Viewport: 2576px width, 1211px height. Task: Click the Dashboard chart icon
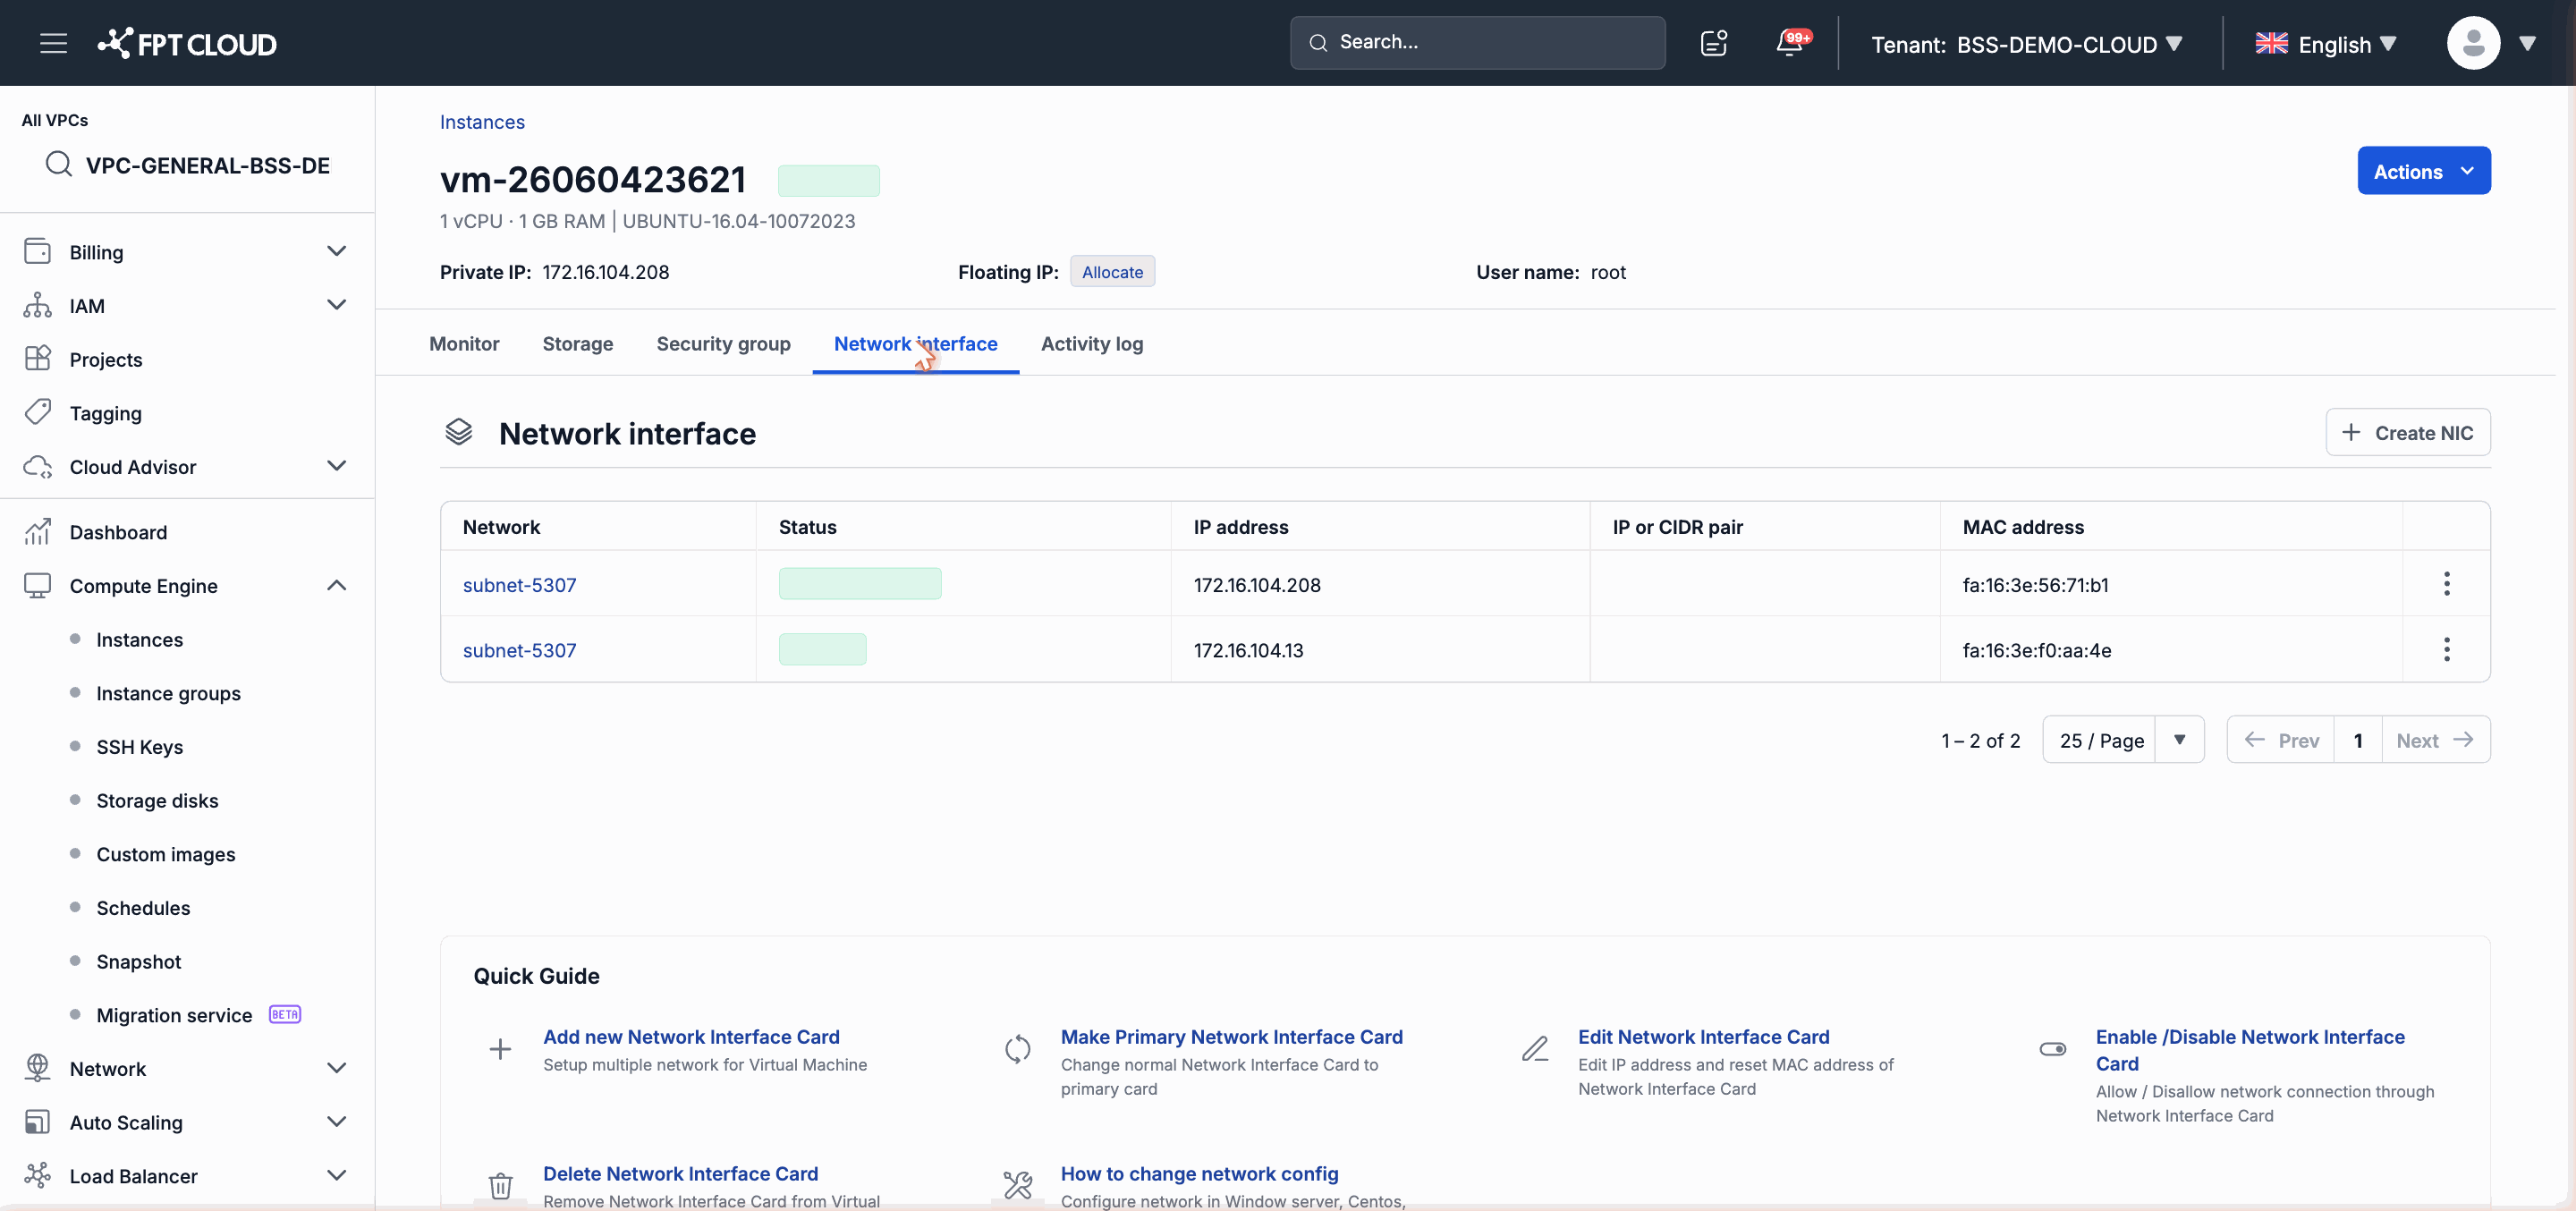[x=37, y=531]
